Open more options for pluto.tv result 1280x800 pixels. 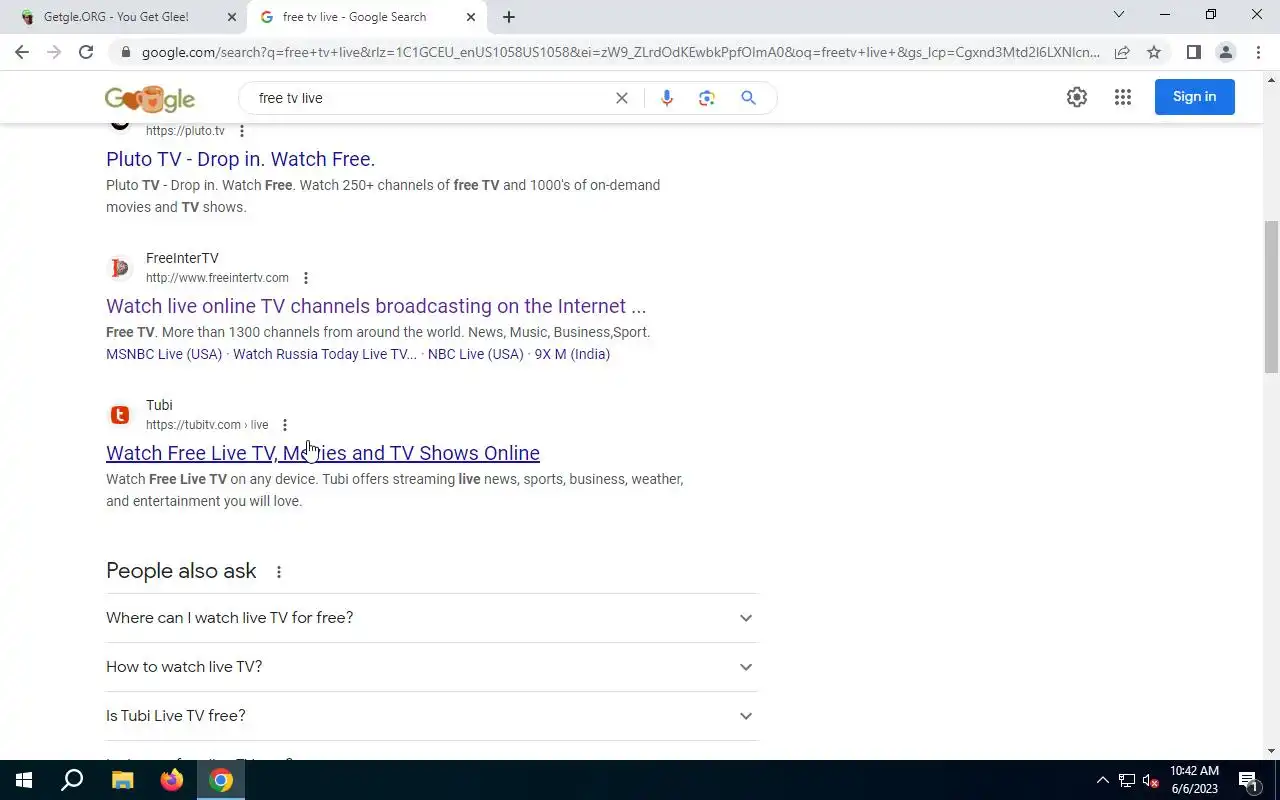241,131
